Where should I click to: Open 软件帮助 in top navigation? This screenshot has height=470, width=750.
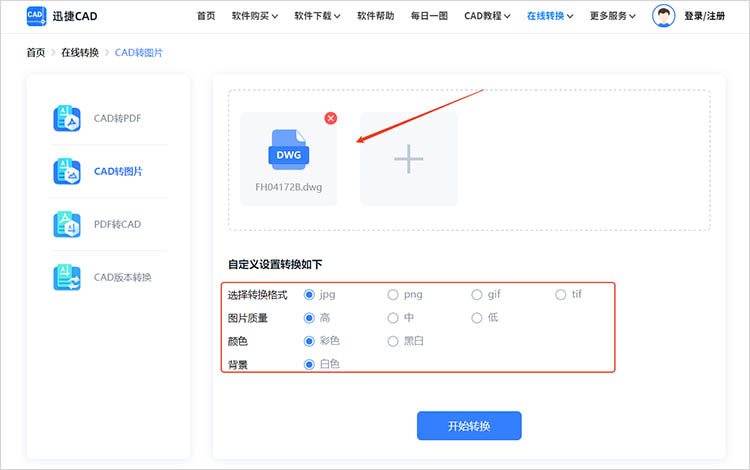click(x=375, y=16)
